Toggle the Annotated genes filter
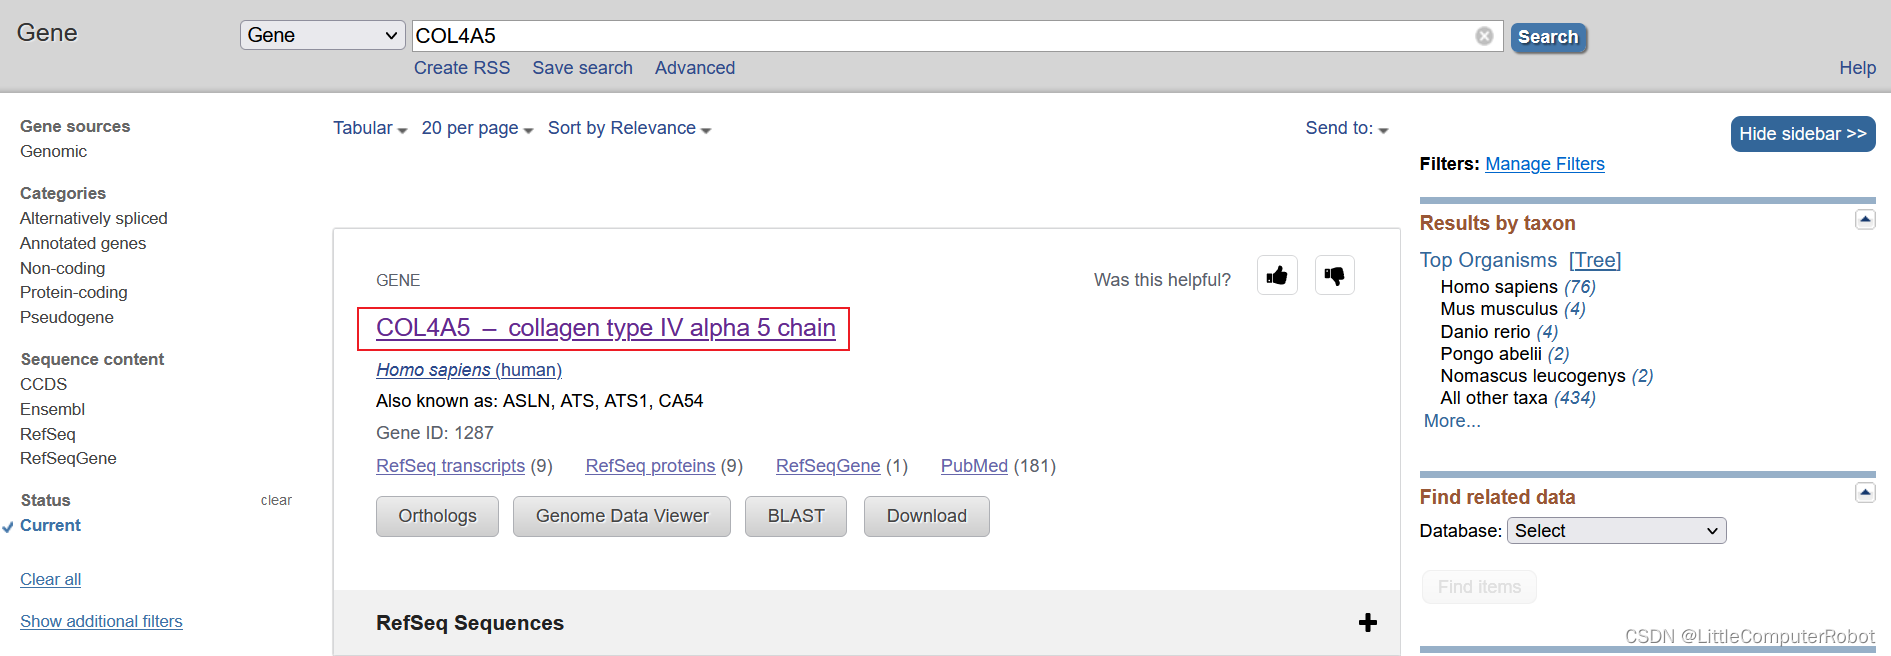The height and width of the screenshot is (656, 1891). (x=83, y=243)
